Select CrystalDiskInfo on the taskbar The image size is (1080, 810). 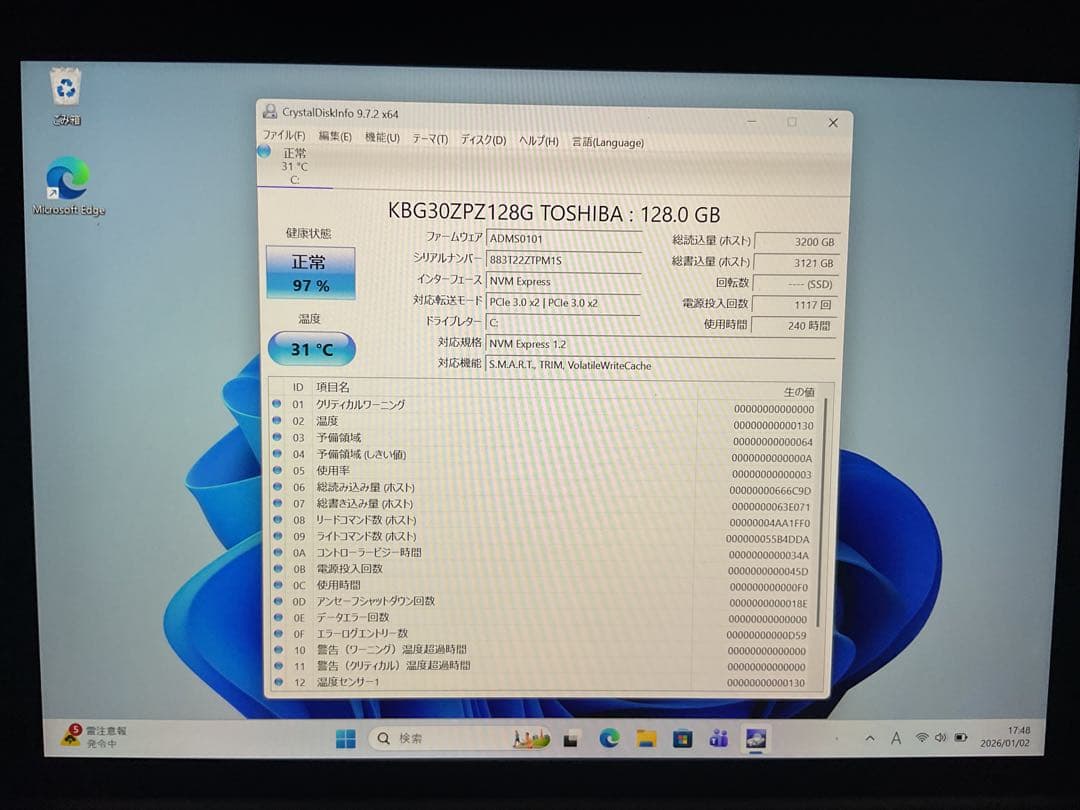(754, 740)
